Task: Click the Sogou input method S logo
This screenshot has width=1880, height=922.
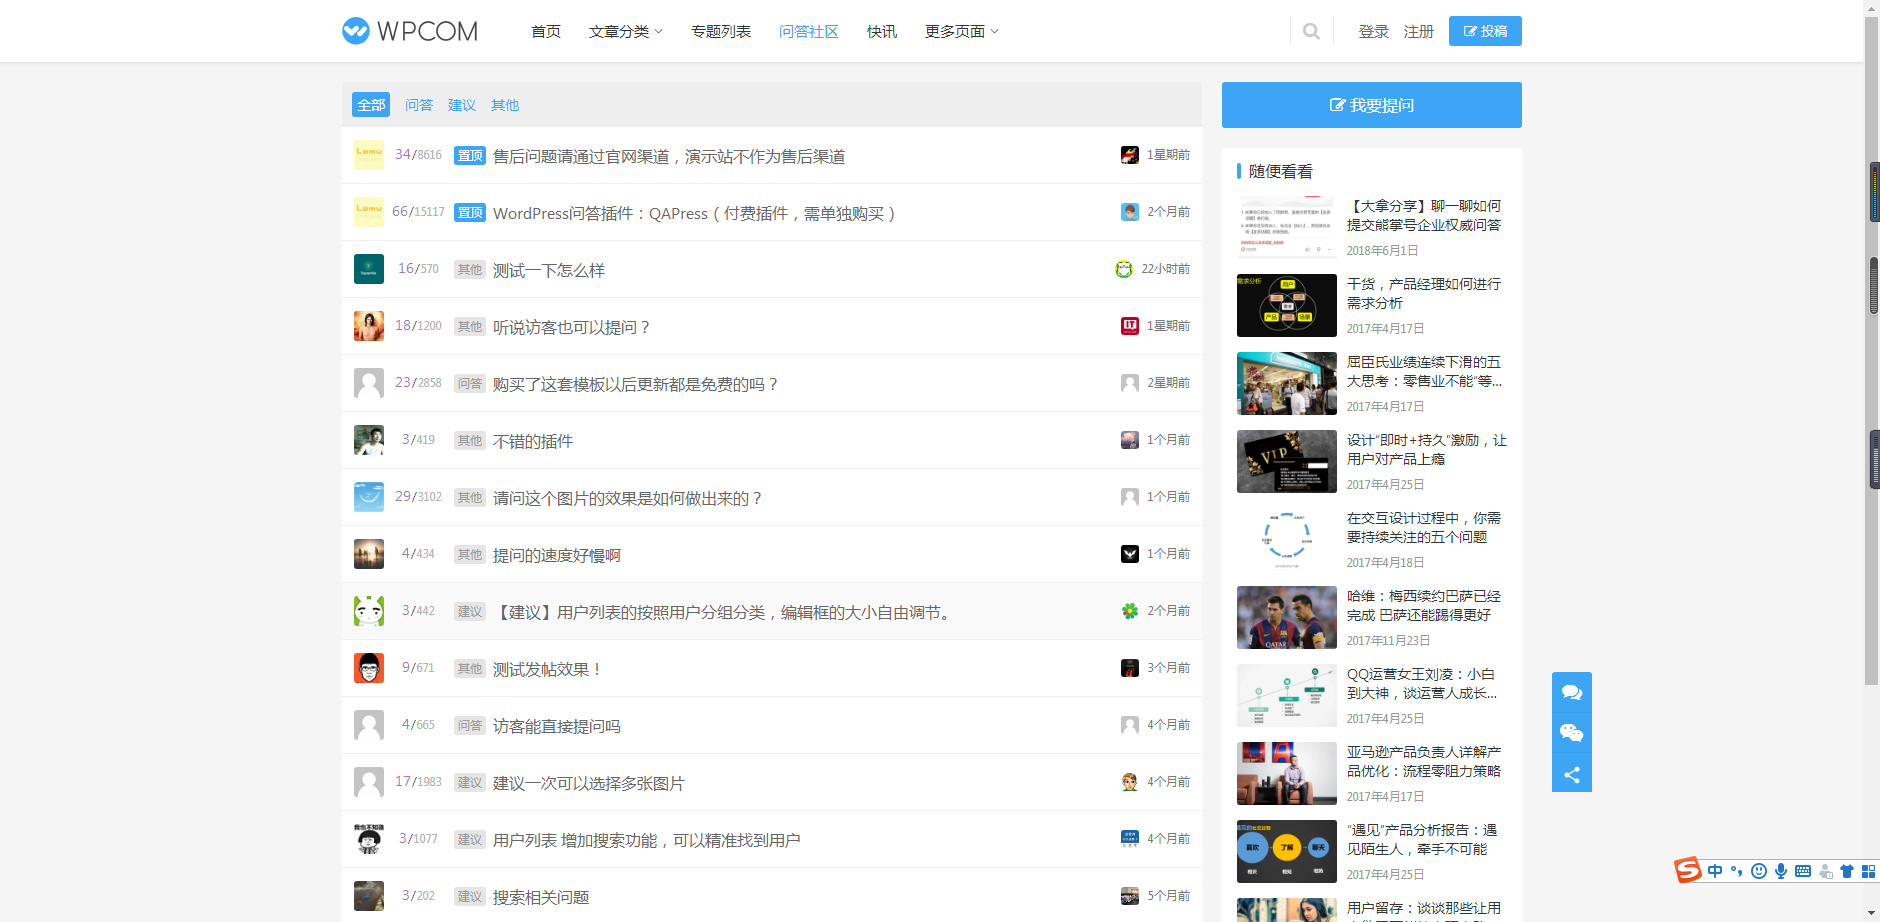Action: pos(1688,870)
